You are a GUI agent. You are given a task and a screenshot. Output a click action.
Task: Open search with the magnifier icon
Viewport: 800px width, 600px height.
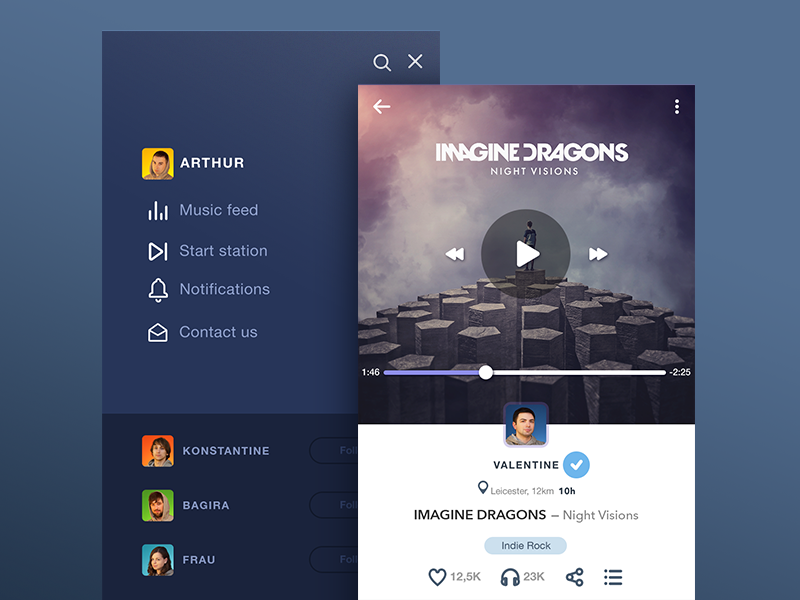tap(382, 62)
